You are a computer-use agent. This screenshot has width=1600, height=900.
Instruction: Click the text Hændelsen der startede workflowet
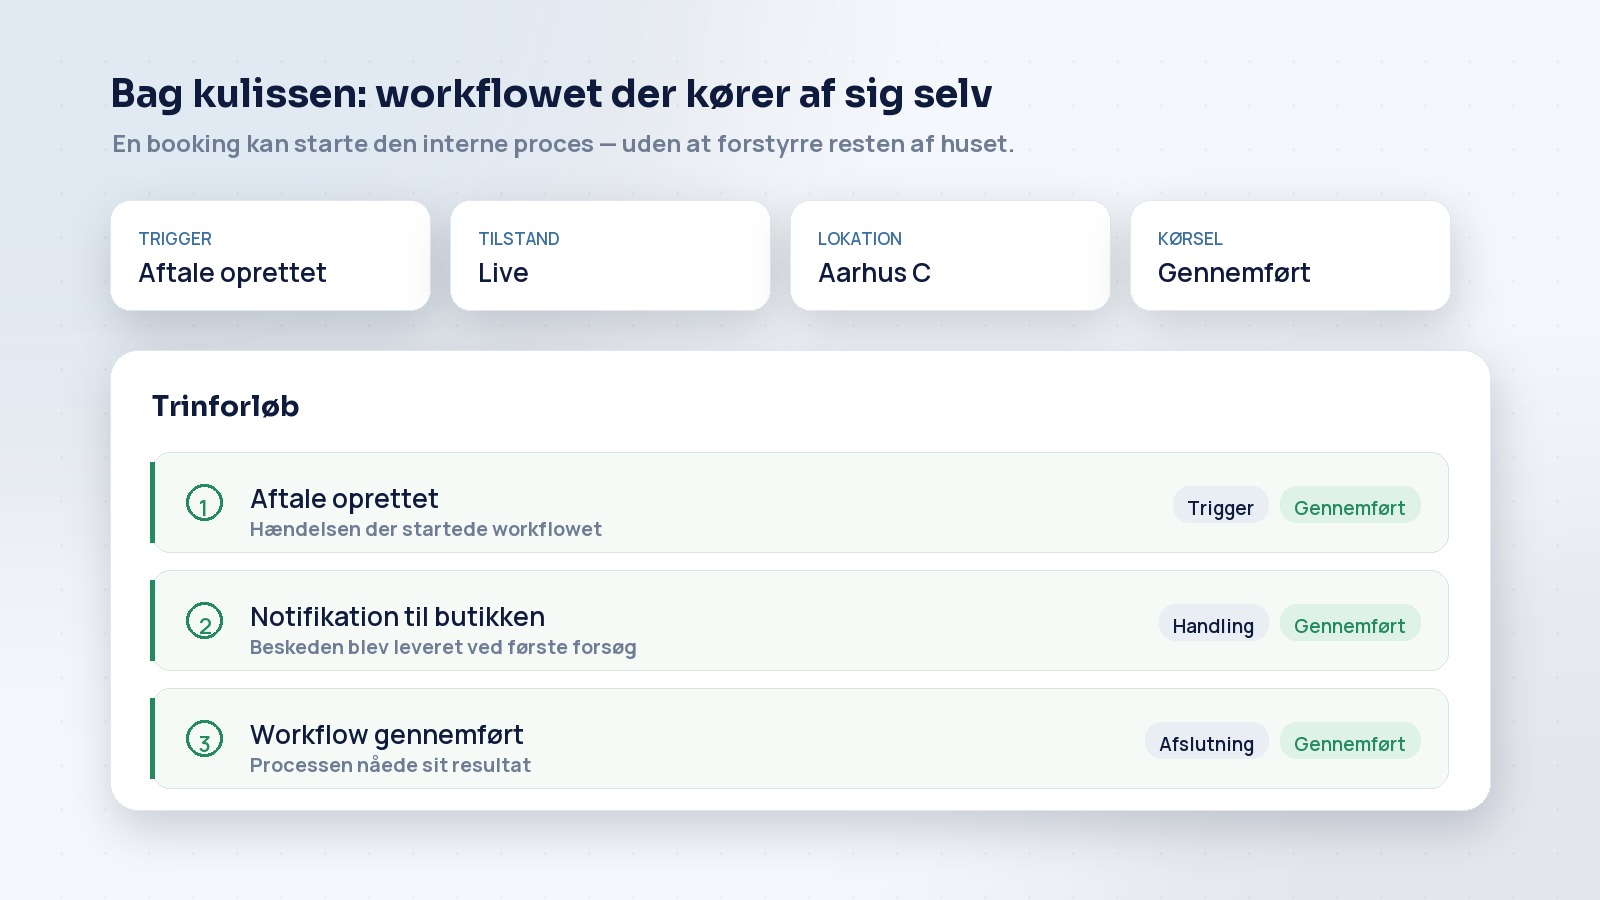pos(426,529)
